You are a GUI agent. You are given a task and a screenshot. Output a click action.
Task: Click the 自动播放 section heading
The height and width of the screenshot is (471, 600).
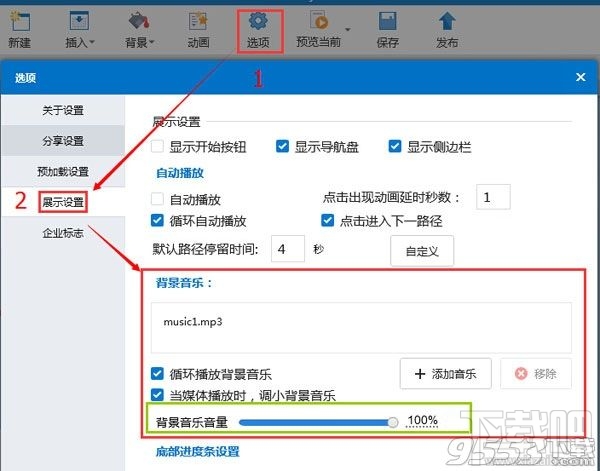180,173
